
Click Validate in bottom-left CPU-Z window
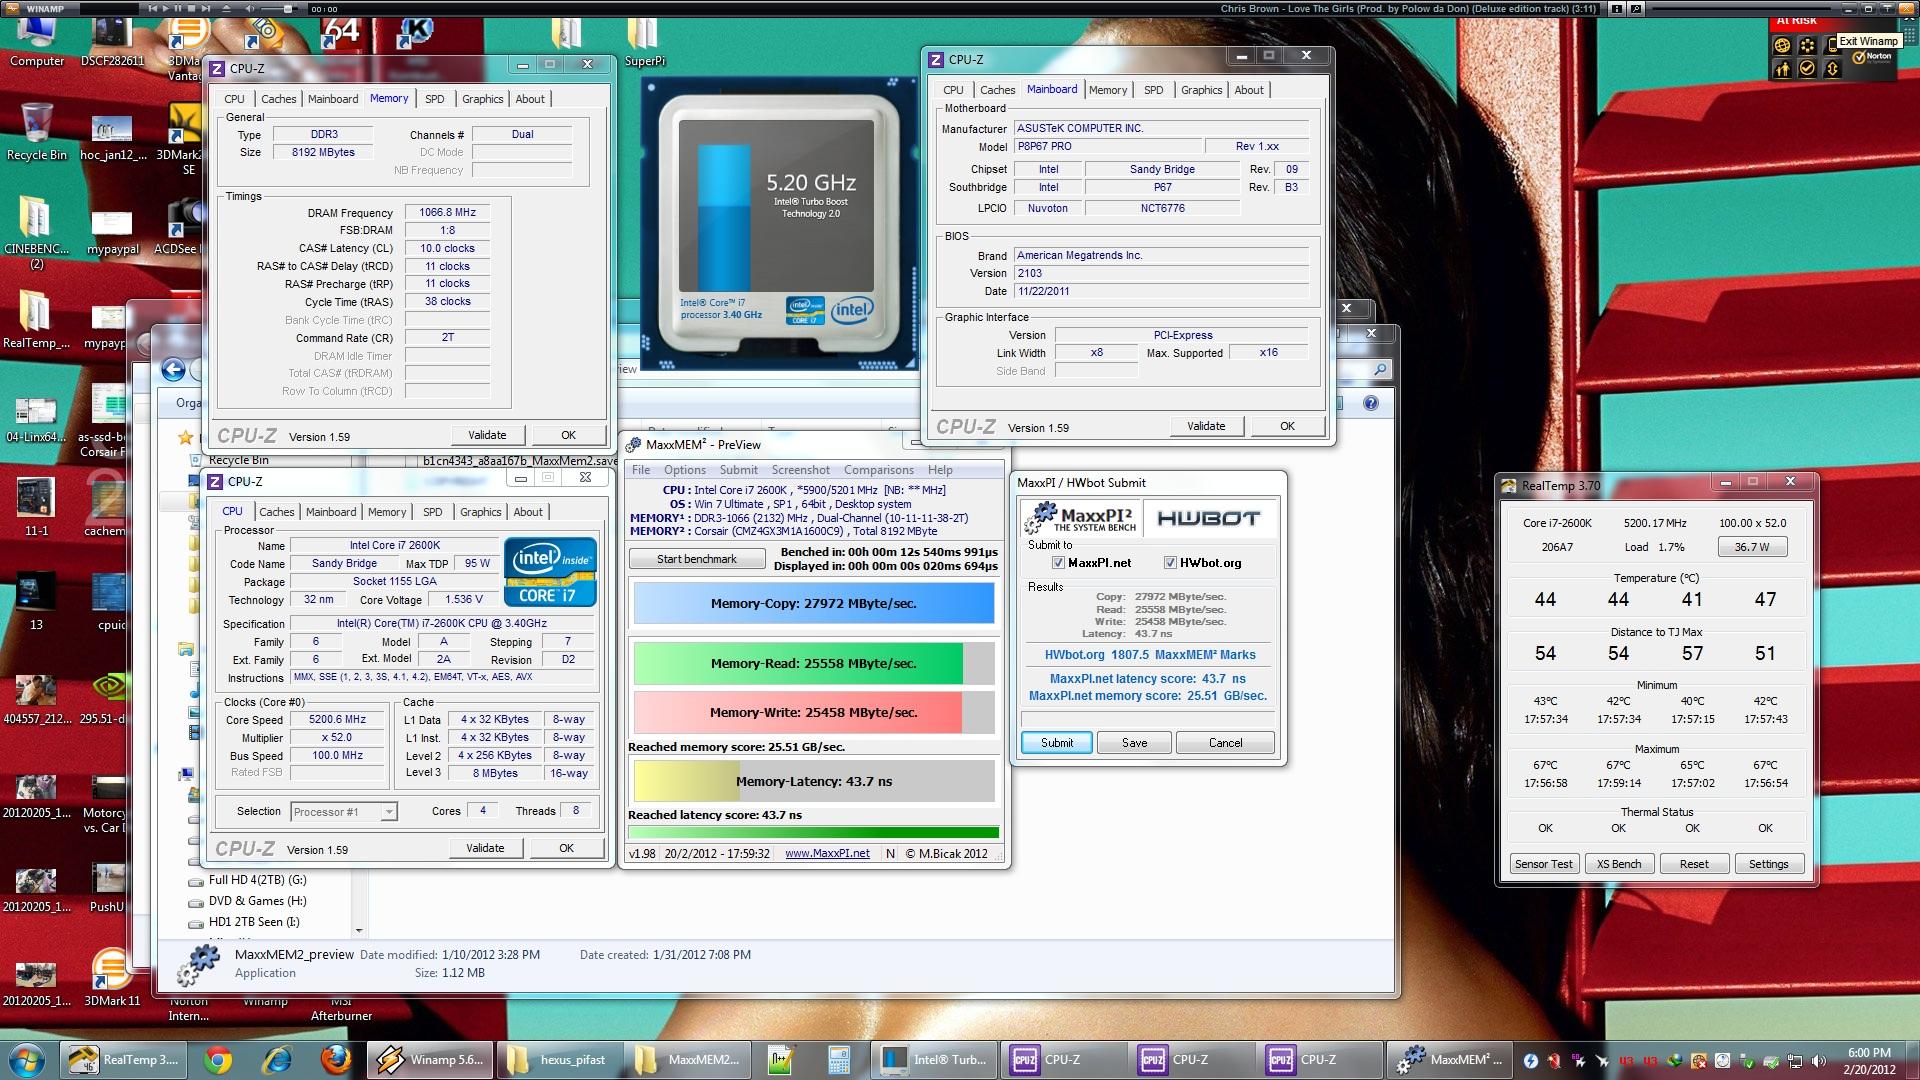click(x=485, y=848)
